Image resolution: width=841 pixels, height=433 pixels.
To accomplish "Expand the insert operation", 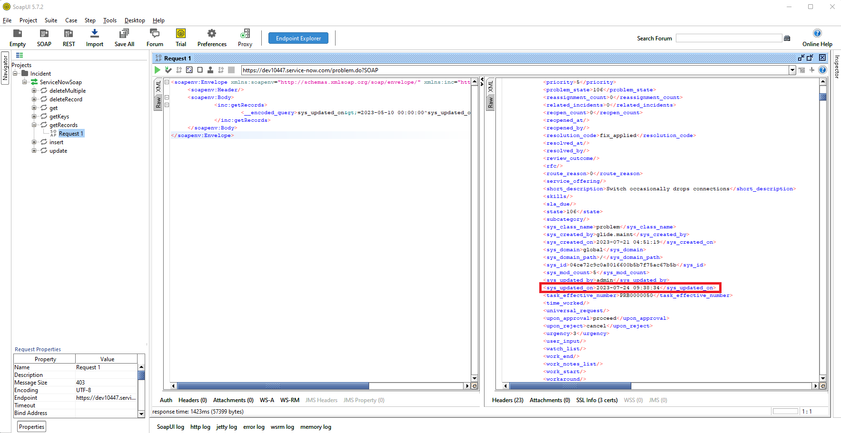I will click(34, 142).
